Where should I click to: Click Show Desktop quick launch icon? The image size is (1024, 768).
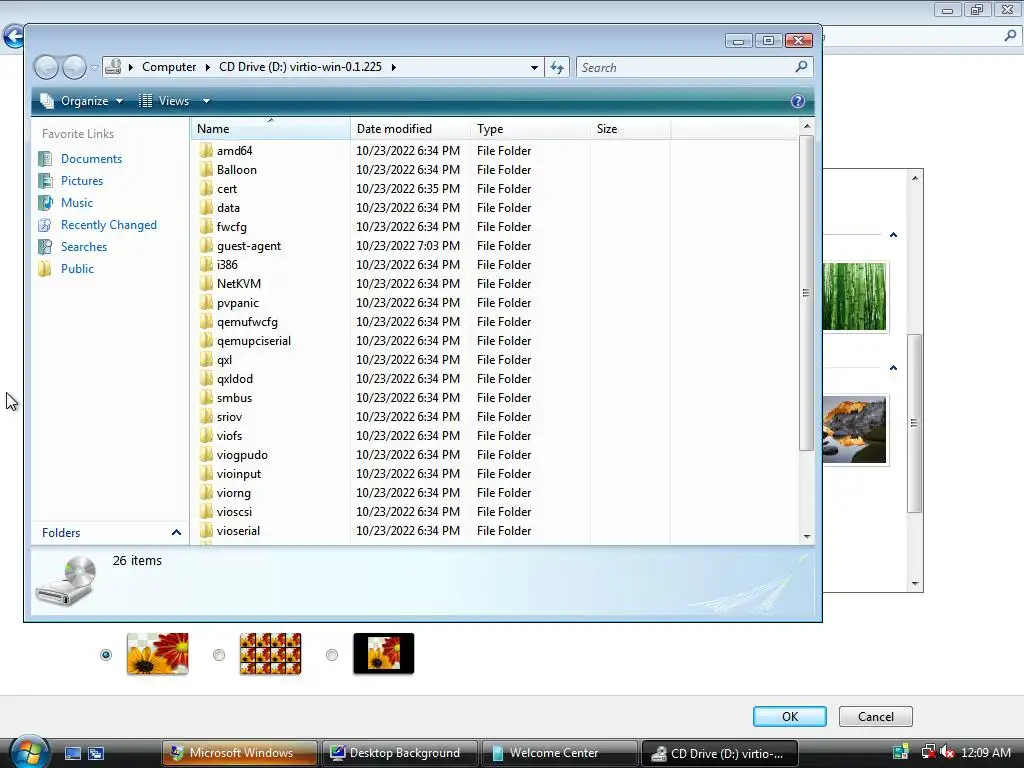(73, 753)
